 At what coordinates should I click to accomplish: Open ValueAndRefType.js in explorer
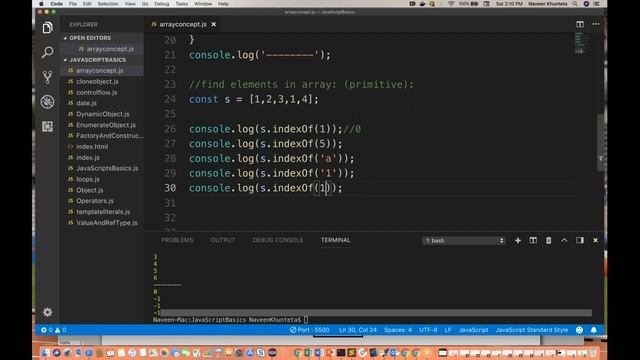click(107, 223)
